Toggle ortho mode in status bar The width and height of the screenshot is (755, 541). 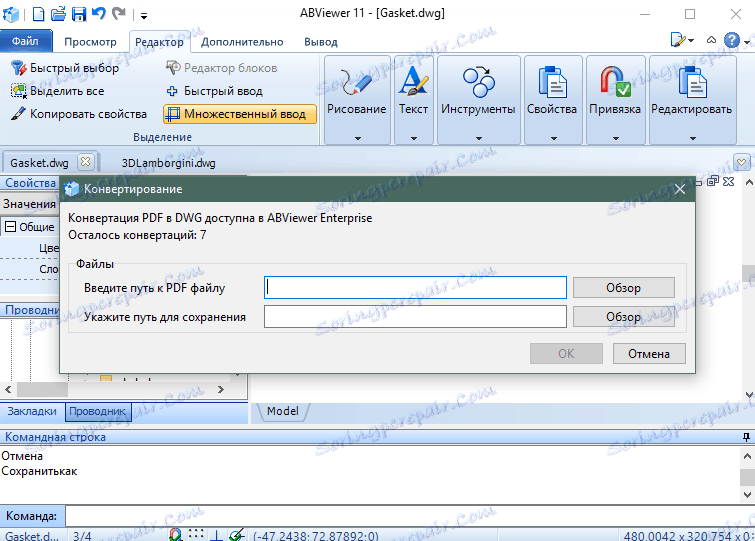click(x=217, y=535)
